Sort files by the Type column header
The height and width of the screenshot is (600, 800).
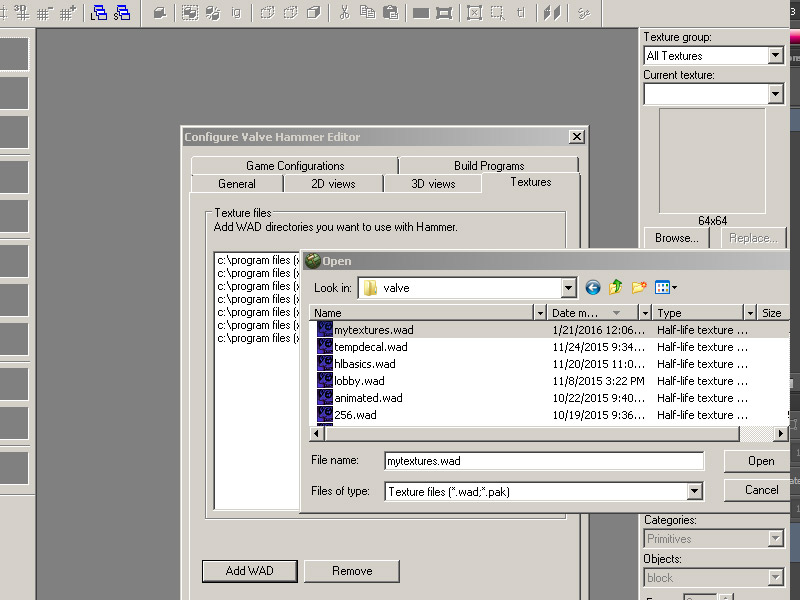point(698,313)
